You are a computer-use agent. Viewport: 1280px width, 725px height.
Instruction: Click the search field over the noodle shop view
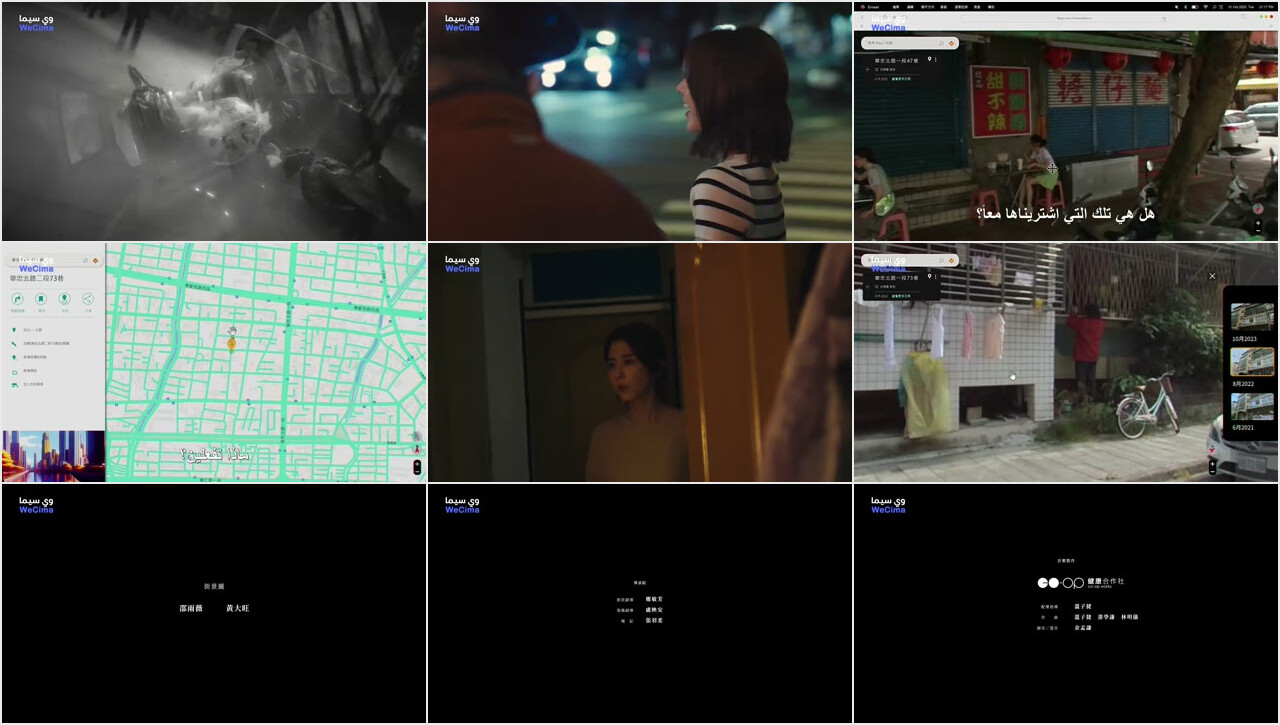pyautogui.click(x=908, y=43)
